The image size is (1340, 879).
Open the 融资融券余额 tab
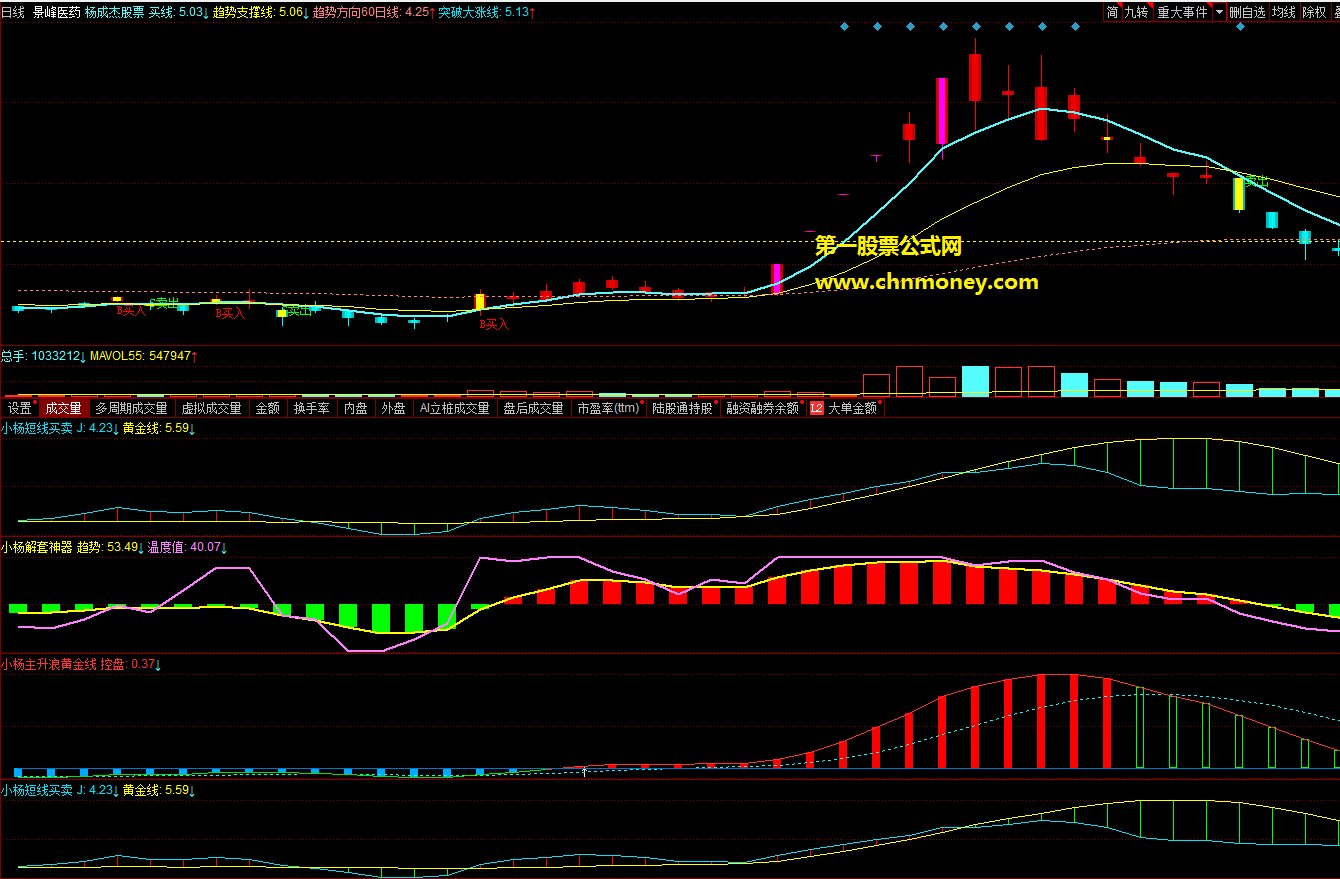pos(763,408)
